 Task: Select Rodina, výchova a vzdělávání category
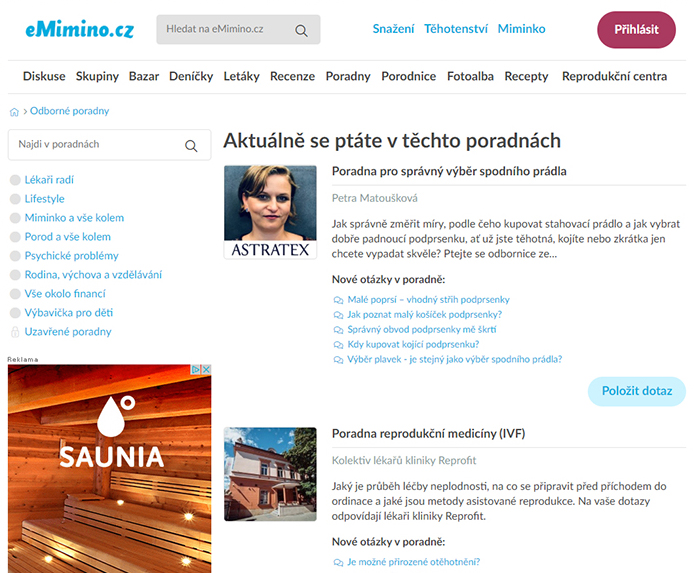click(93, 275)
